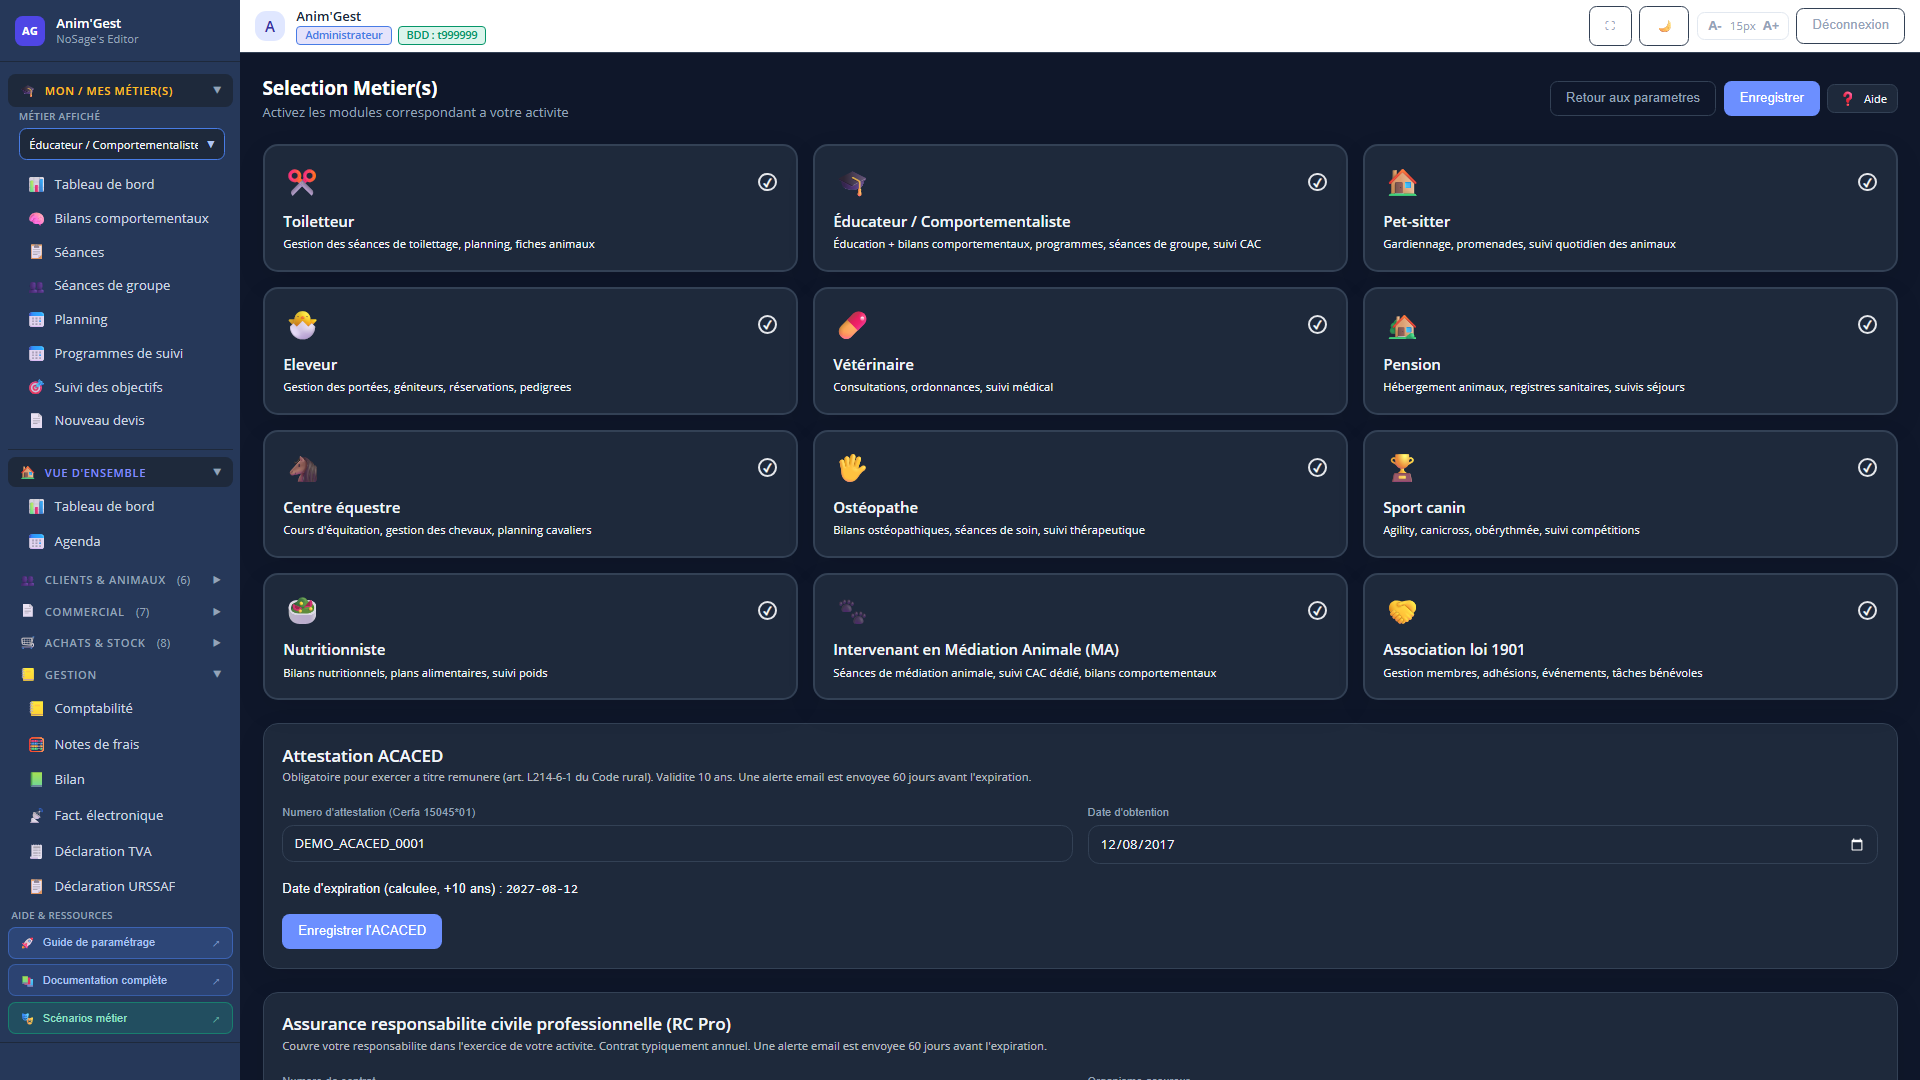
Task: Toggle the Éducateur / Comportementaliste checkmark
Action: pos(1317,182)
